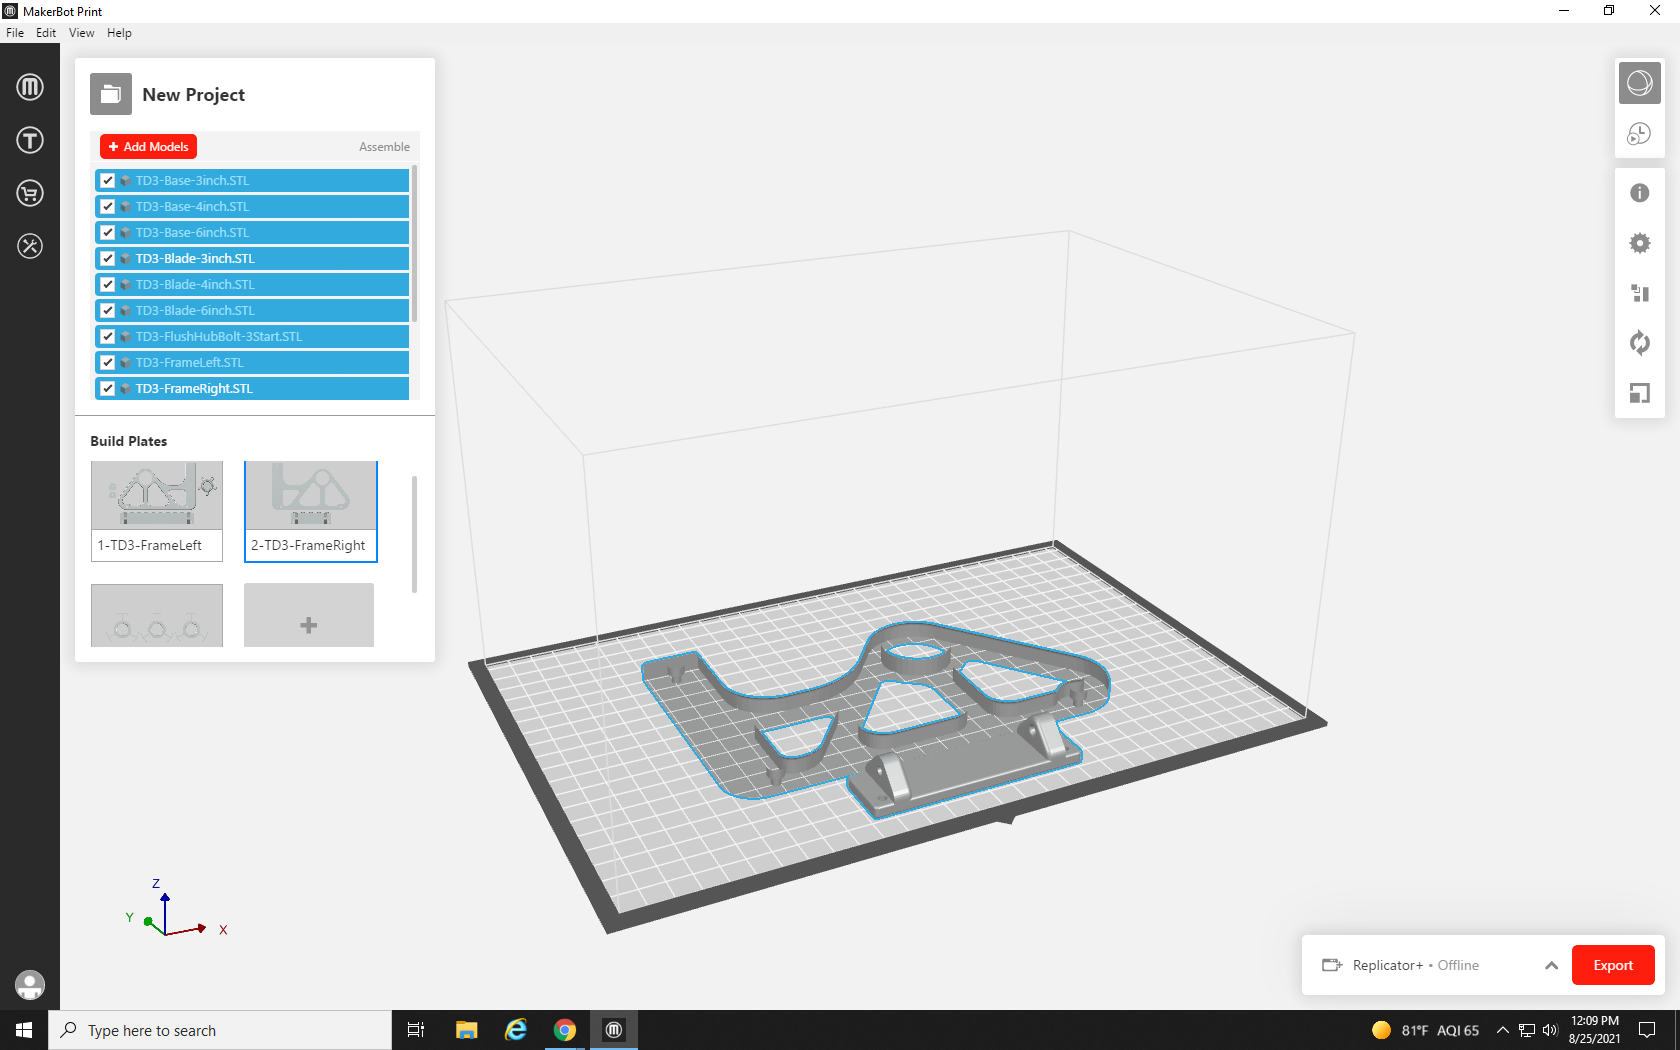Add a new build plate
The width and height of the screenshot is (1680, 1050).
click(x=309, y=615)
